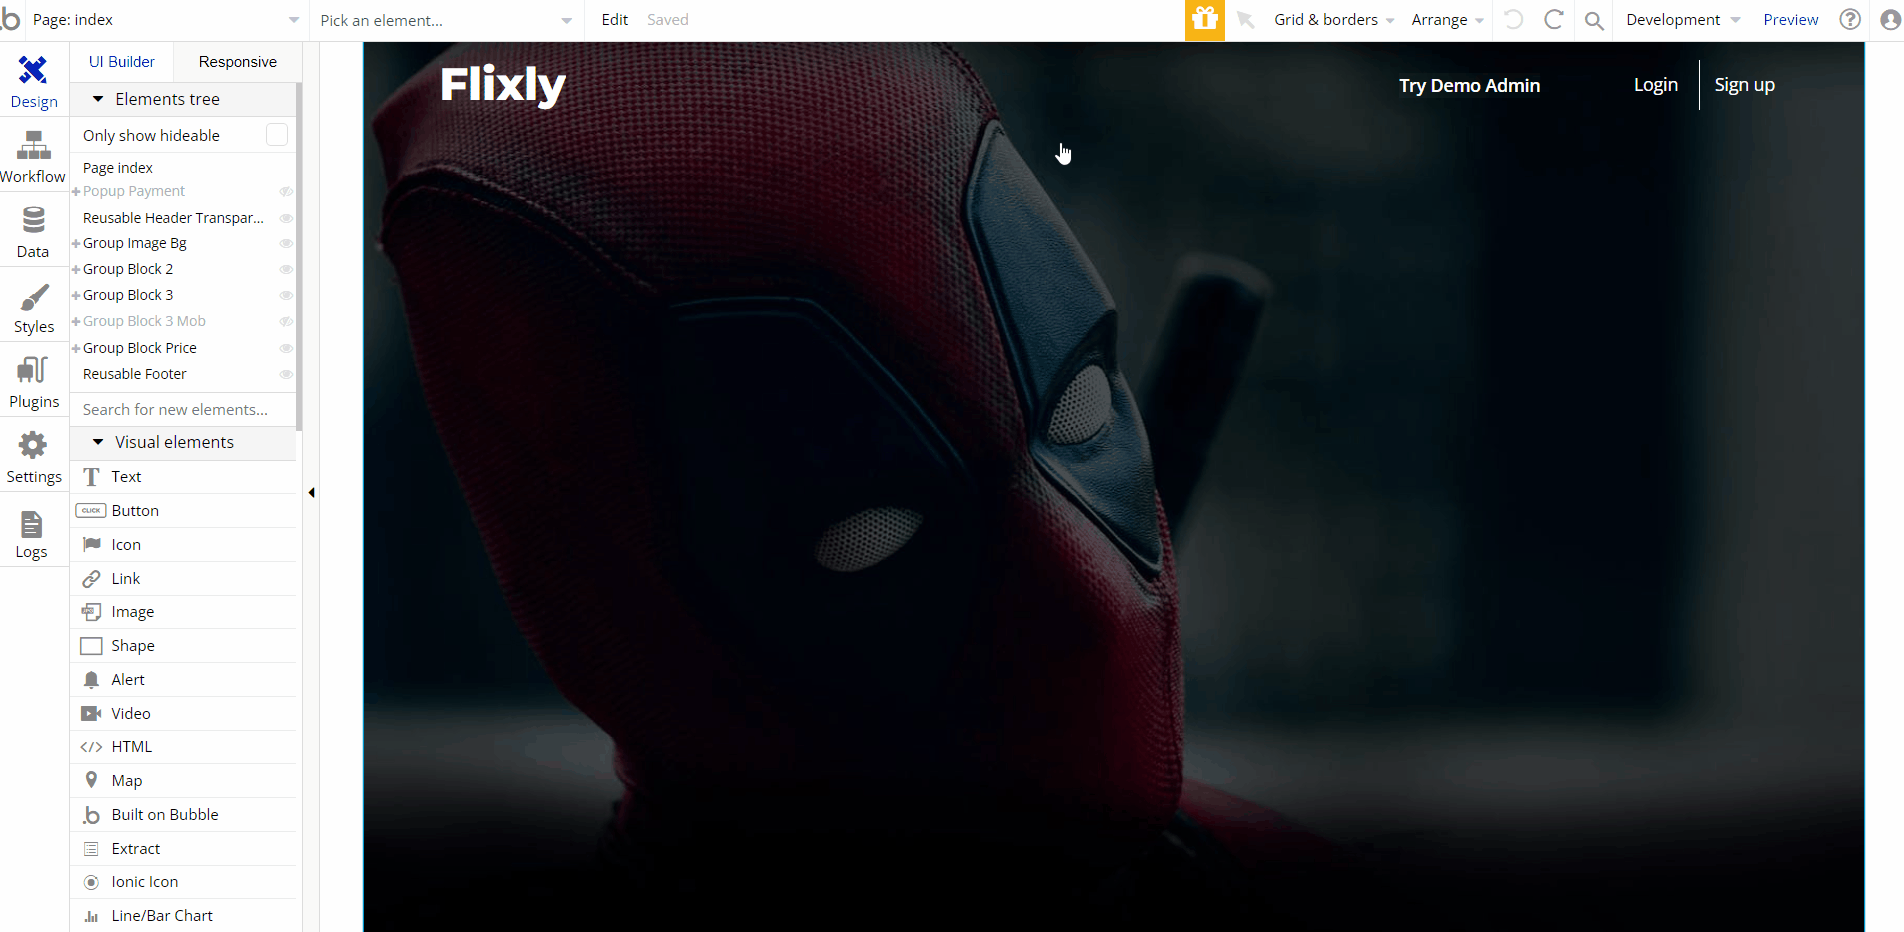Viewport: 1904px width, 932px height.
Task: Click the redo arrow icon
Action: point(1553,19)
